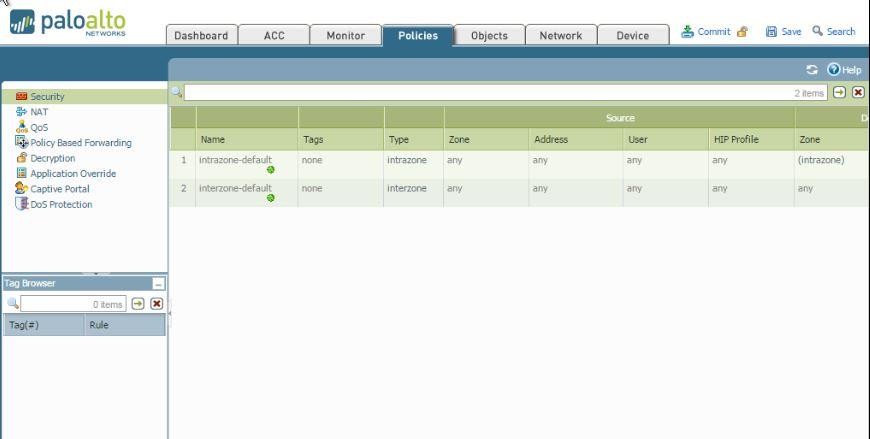
Task: Click the refresh icon next to Help
Action: (x=812, y=70)
